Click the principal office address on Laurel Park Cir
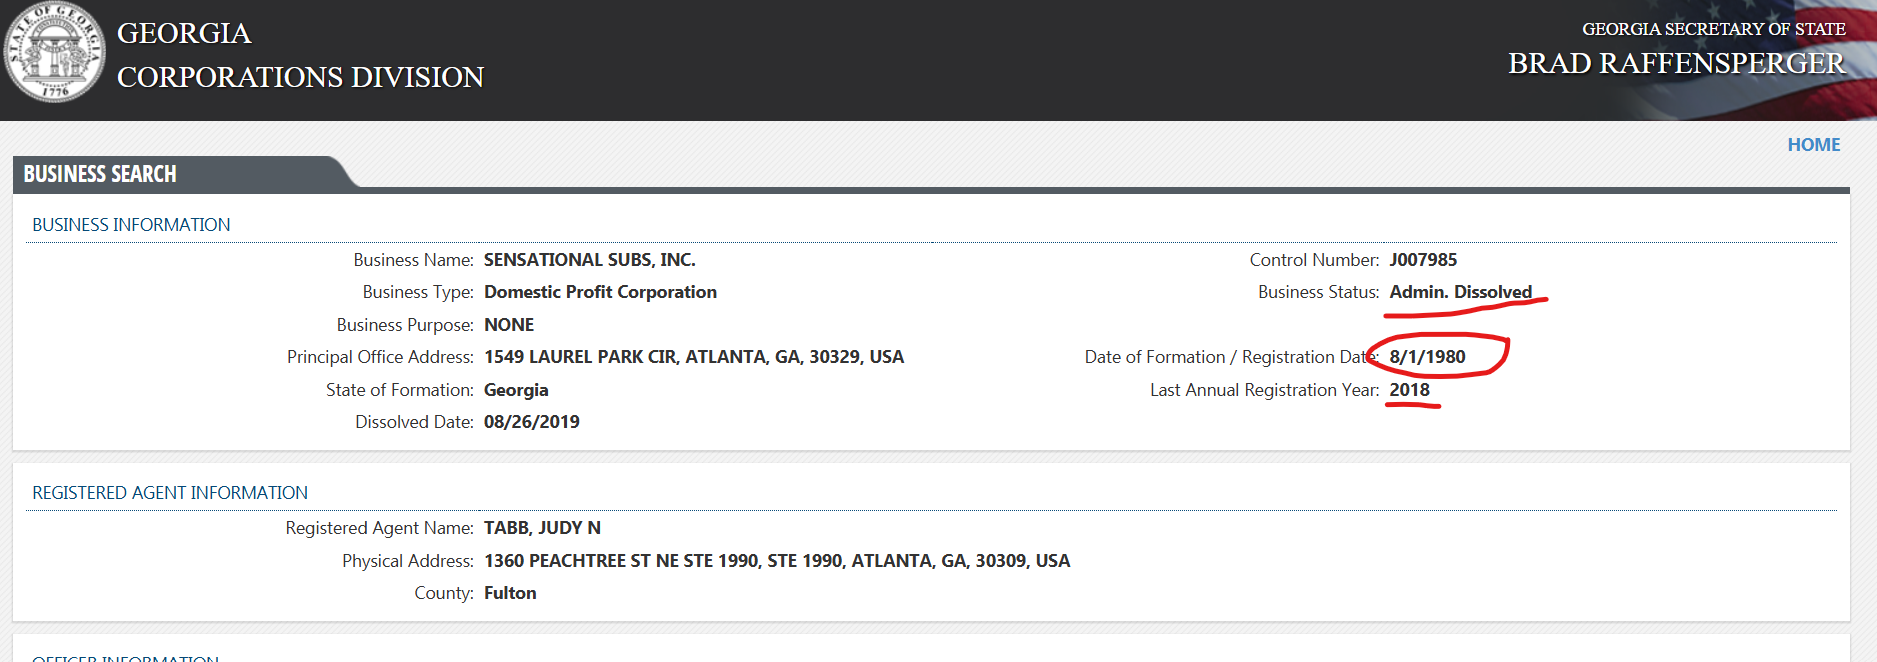 693,357
